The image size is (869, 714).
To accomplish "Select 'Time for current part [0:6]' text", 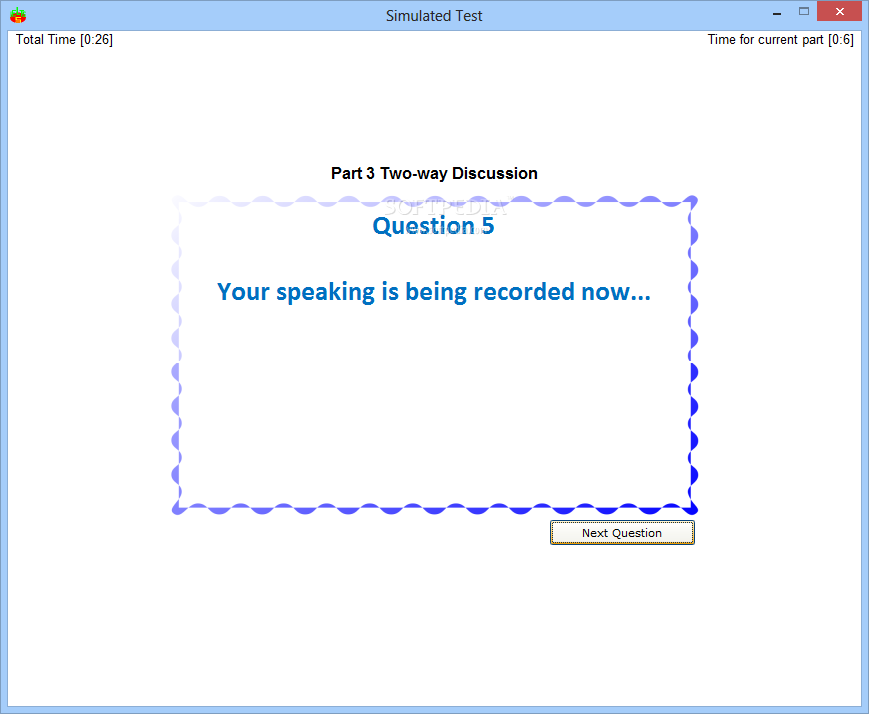I will [x=780, y=40].
